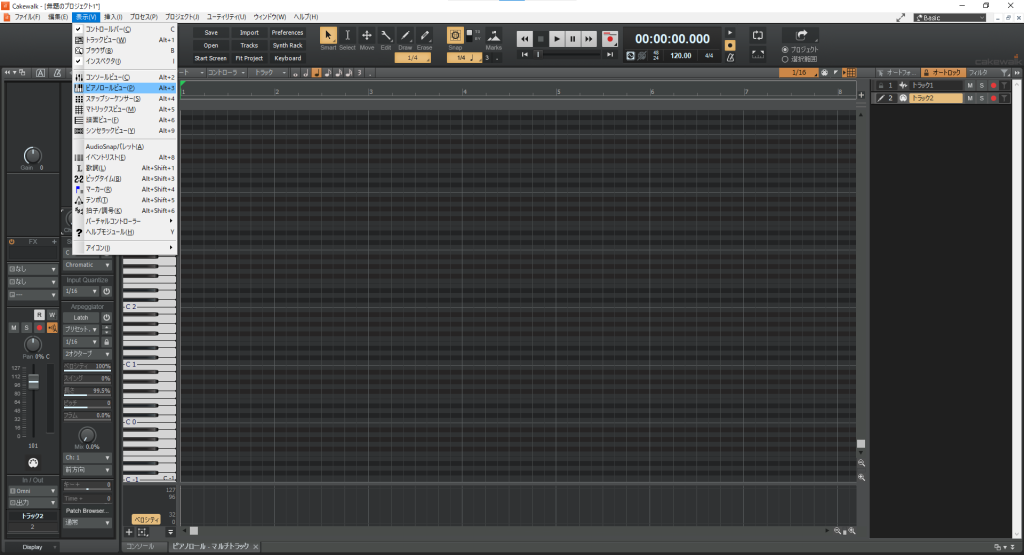Adjust the inspector volume fader

click(33, 382)
